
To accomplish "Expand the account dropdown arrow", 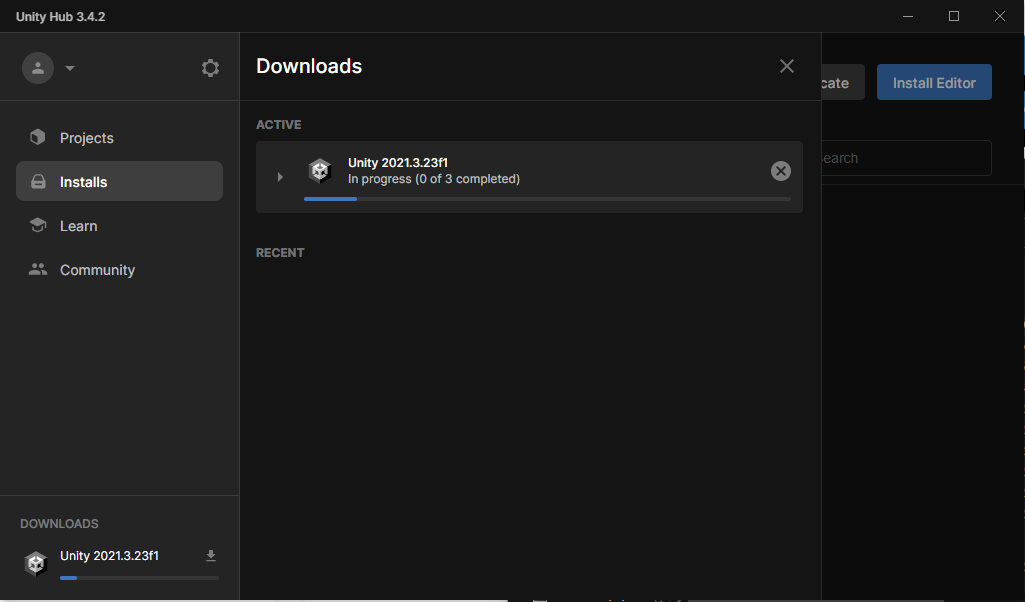I will 70,68.
